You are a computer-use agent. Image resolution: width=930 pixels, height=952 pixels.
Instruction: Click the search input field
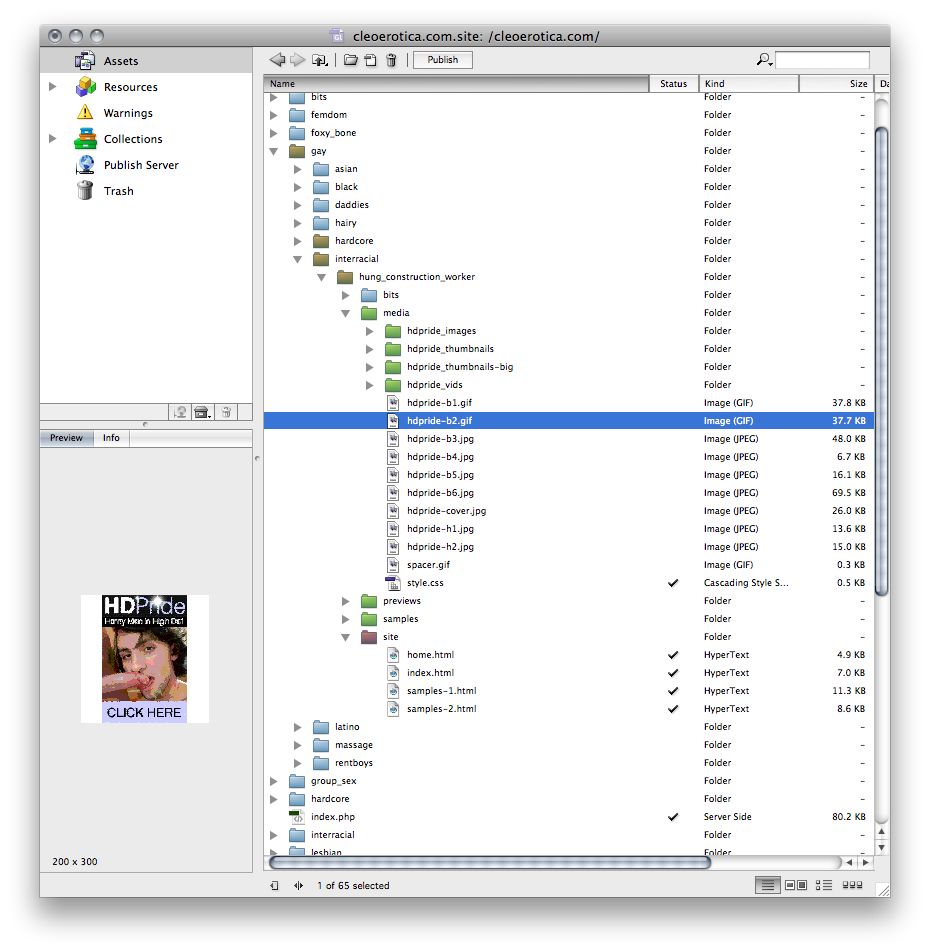coord(822,60)
